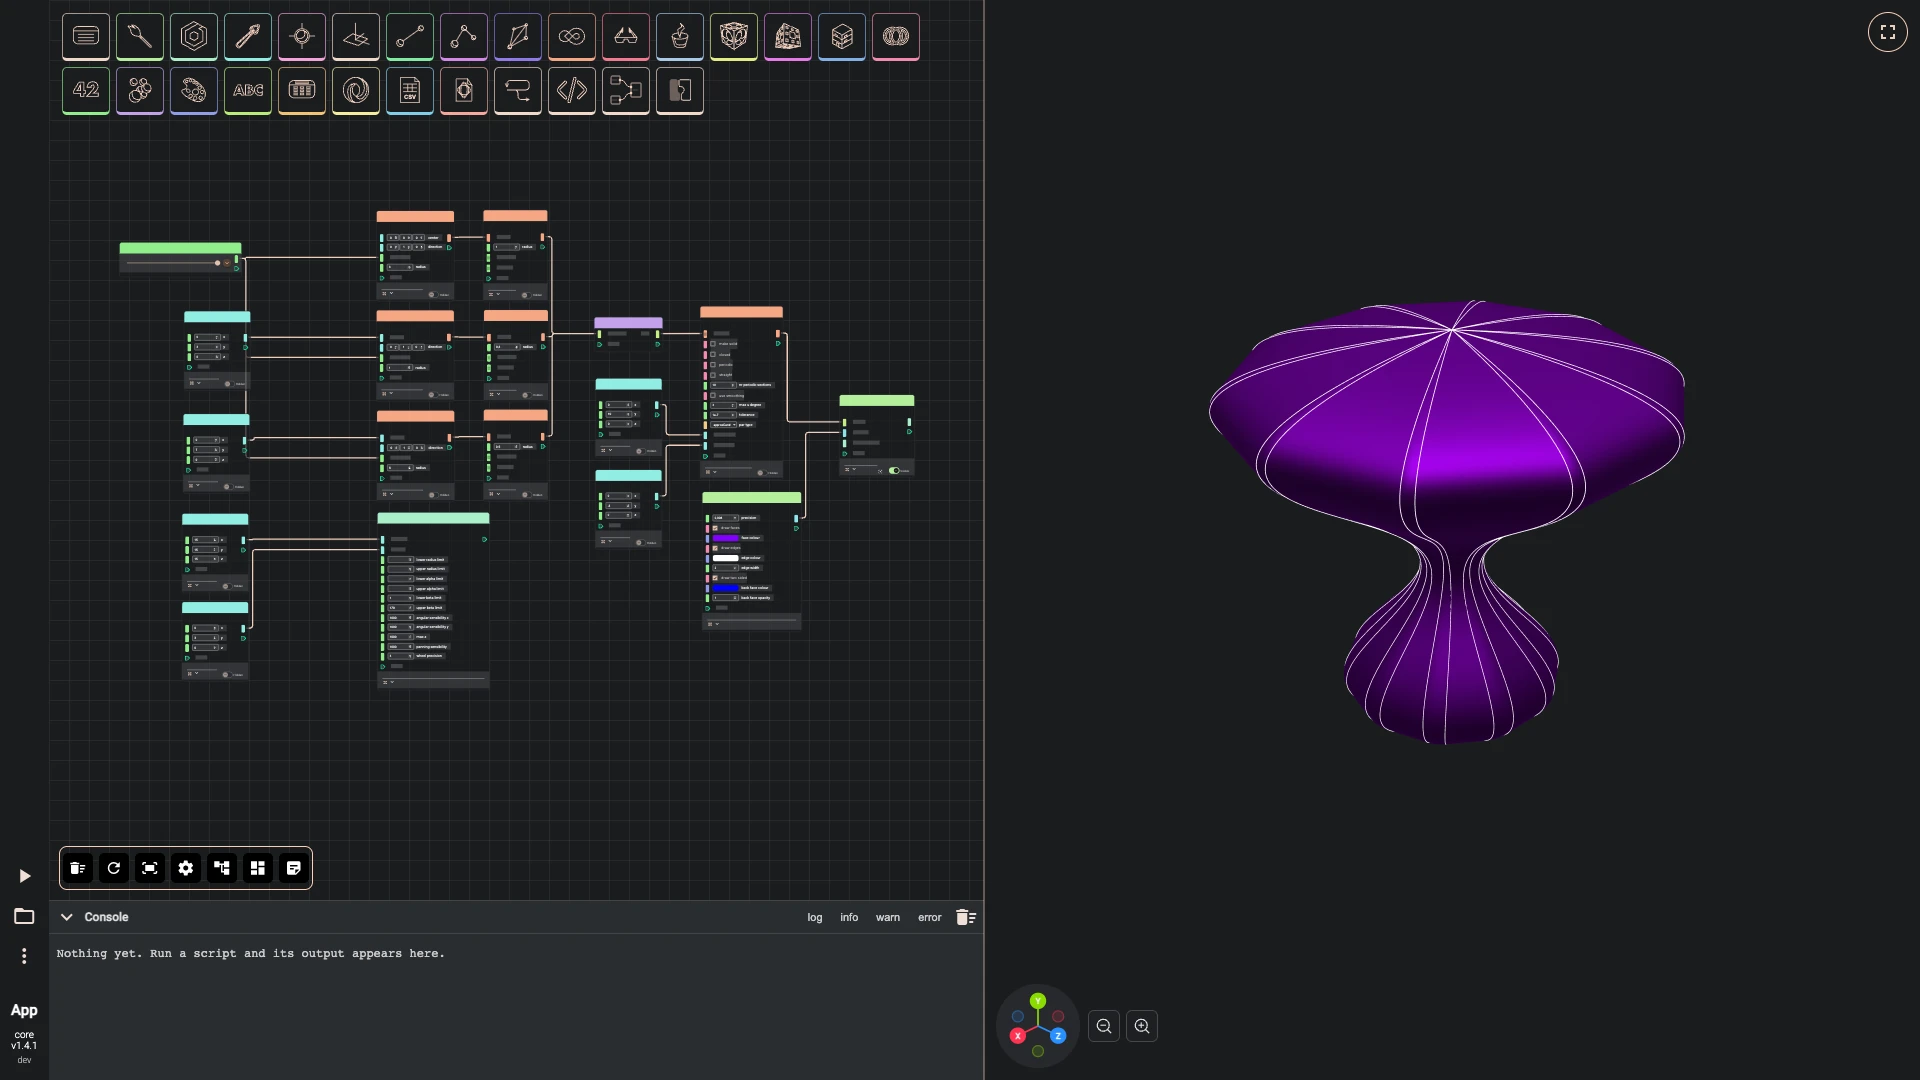Open the infinity loop node category
This screenshot has height=1080, width=1920.
click(x=572, y=37)
